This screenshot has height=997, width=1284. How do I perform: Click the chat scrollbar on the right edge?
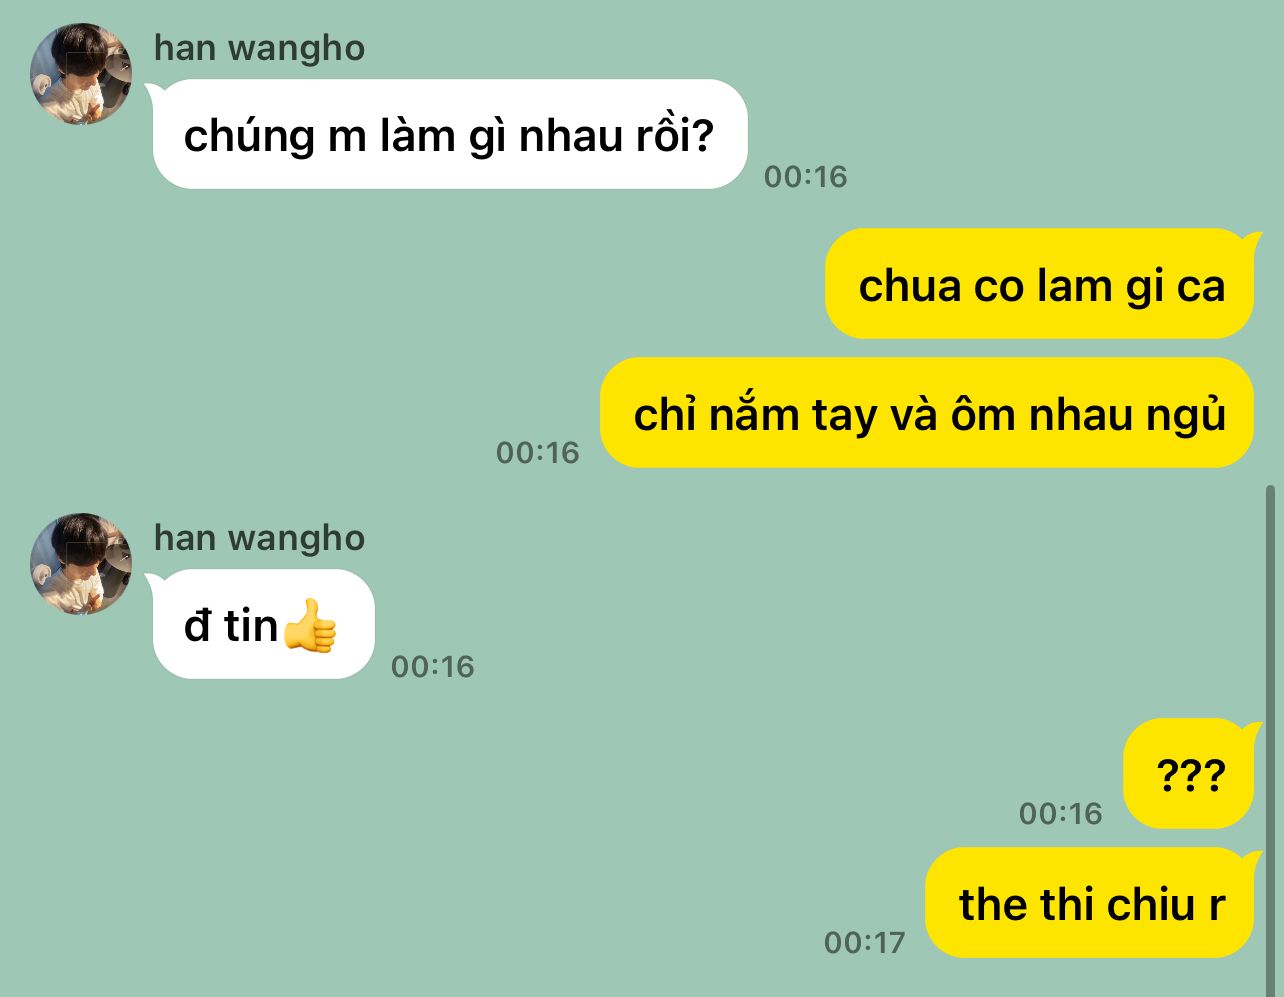[x=1271, y=740]
